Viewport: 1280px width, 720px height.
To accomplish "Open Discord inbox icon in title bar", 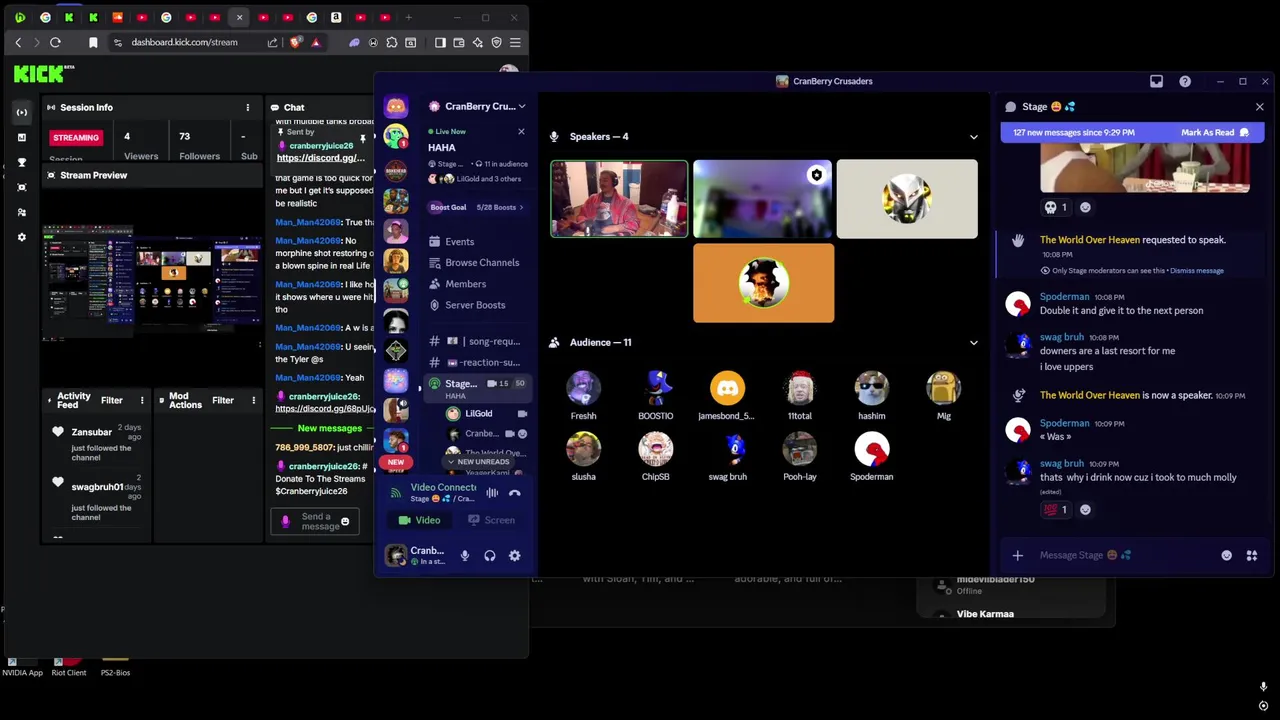I will (1156, 82).
